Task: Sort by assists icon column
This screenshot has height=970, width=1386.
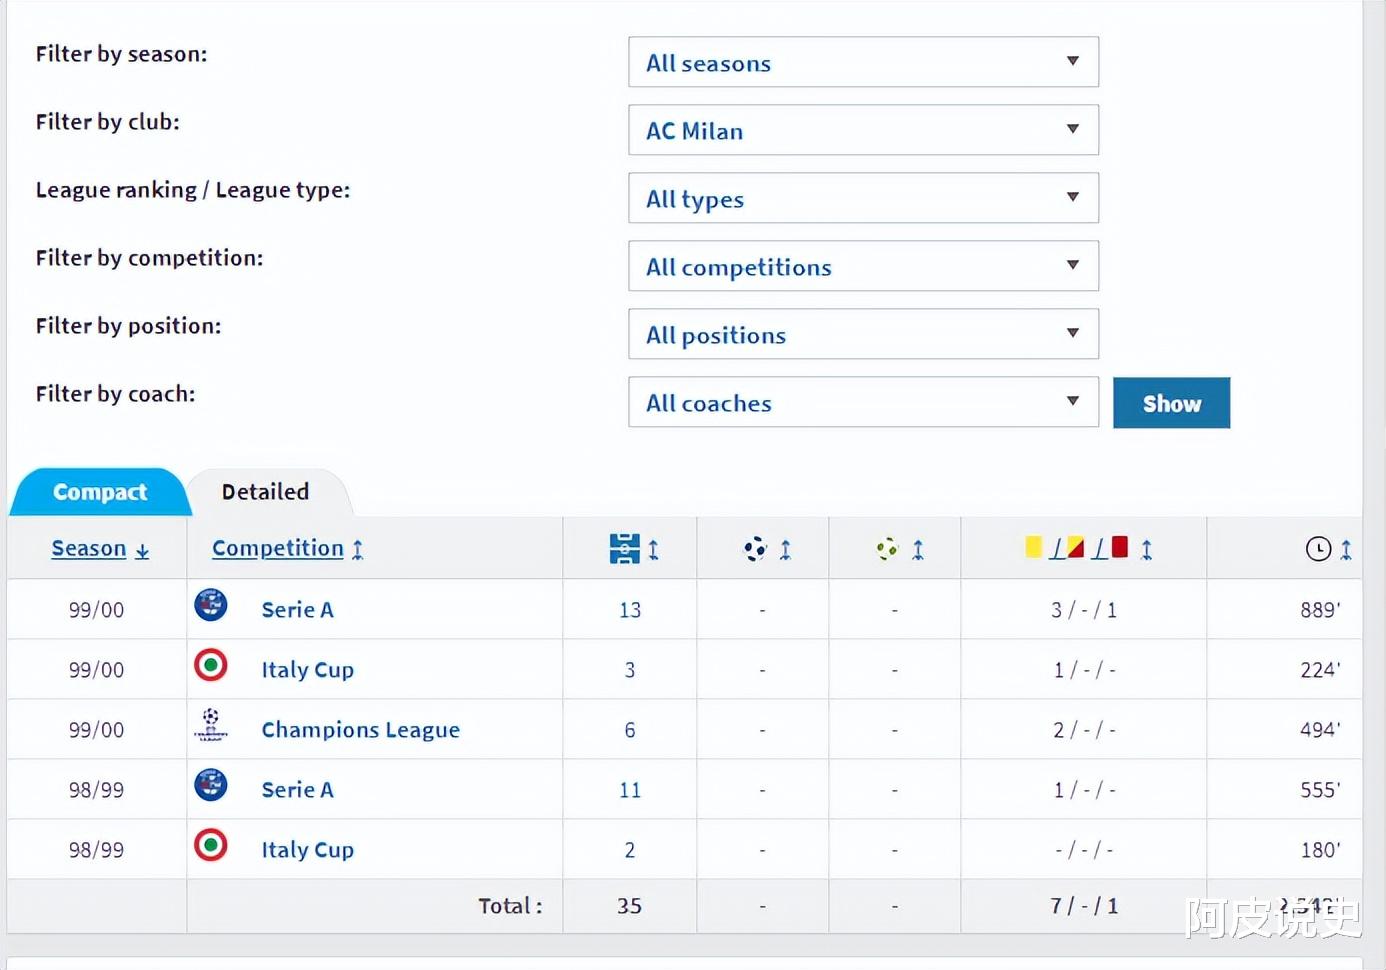Action: coord(888,549)
